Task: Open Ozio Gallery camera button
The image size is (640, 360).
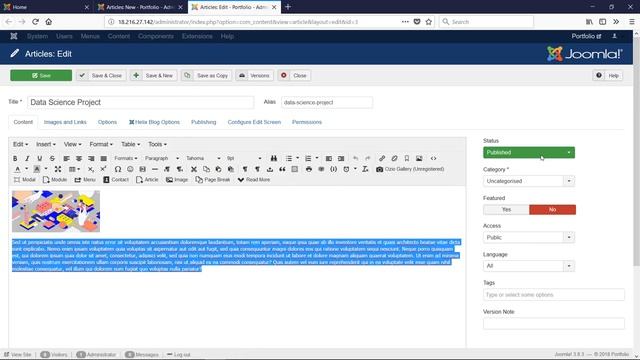Action: pos(410,169)
